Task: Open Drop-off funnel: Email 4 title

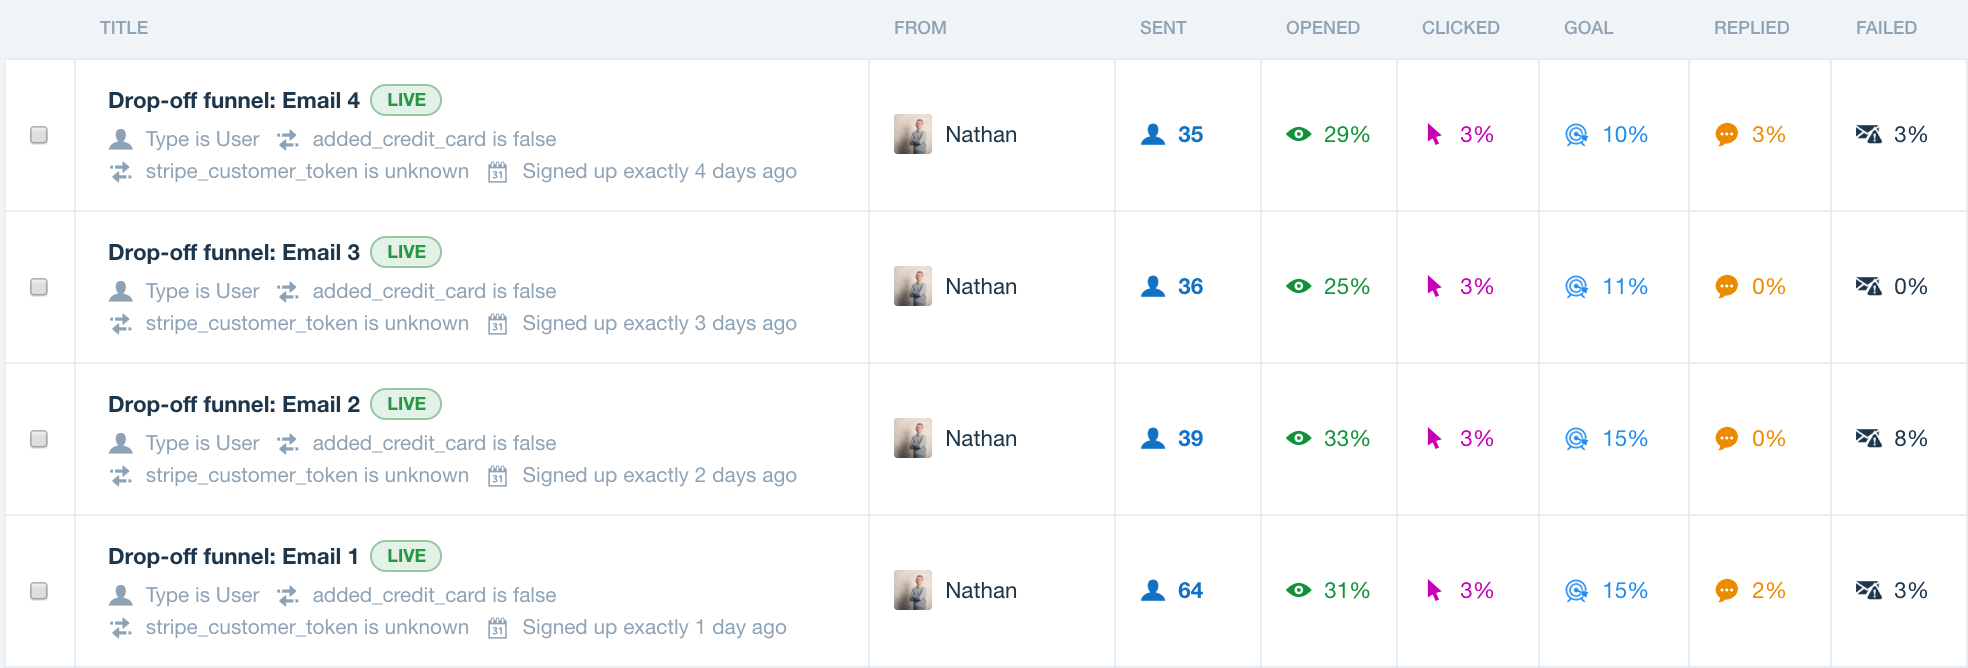Action: [234, 100]
